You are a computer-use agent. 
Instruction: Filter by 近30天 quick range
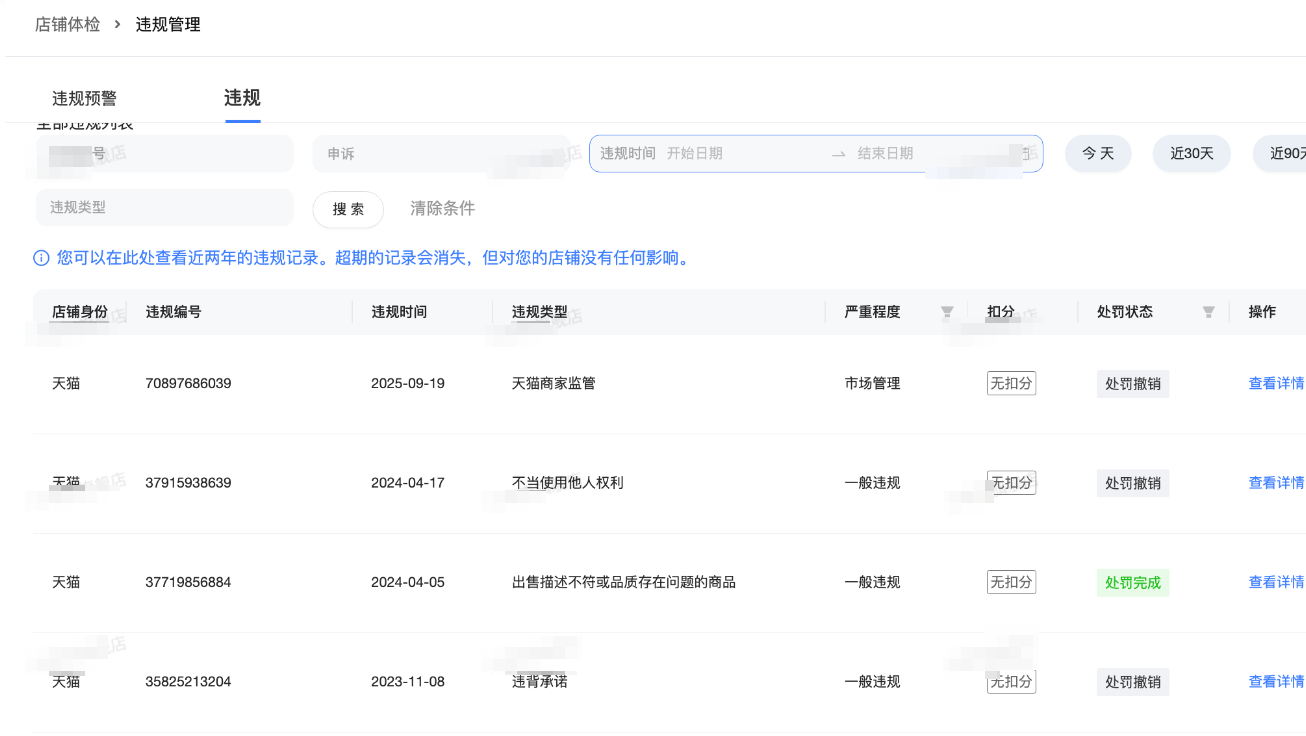[x=1191, y=154]
